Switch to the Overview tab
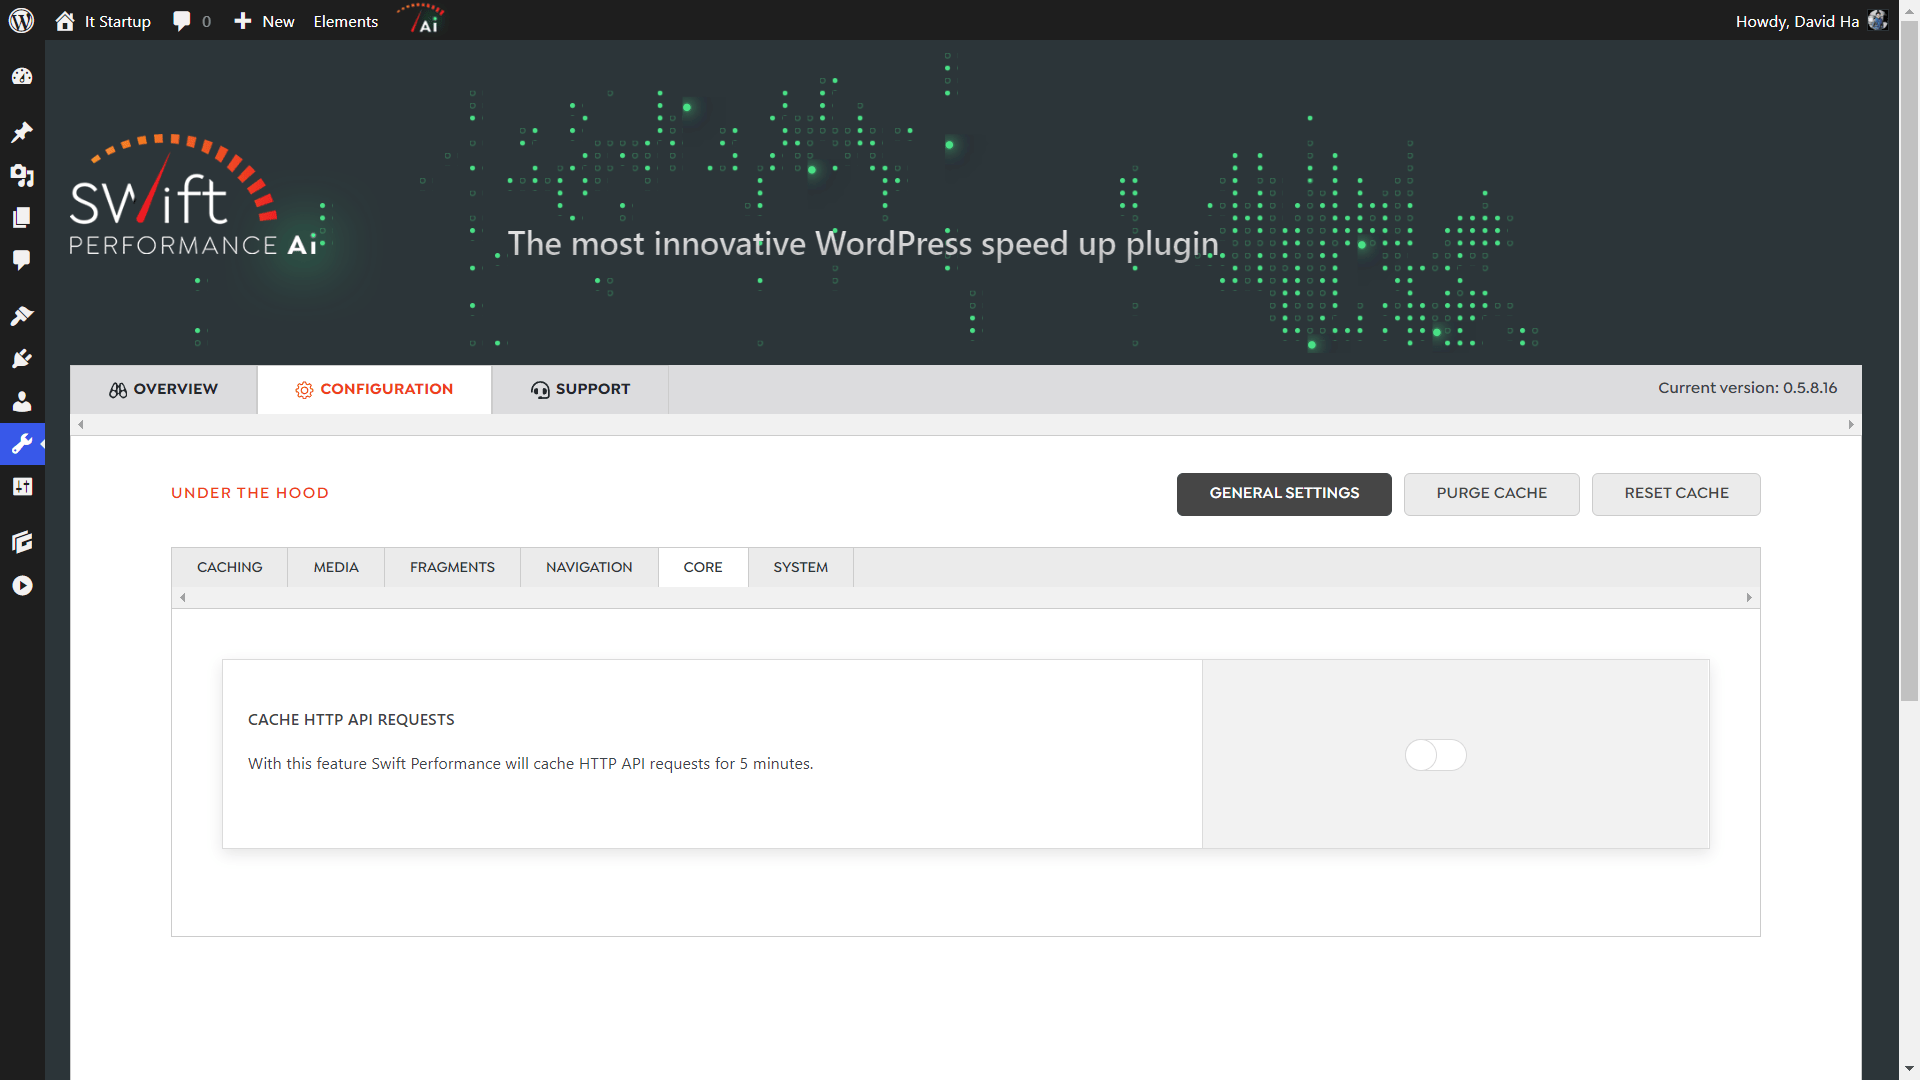 tap(163, 389)
